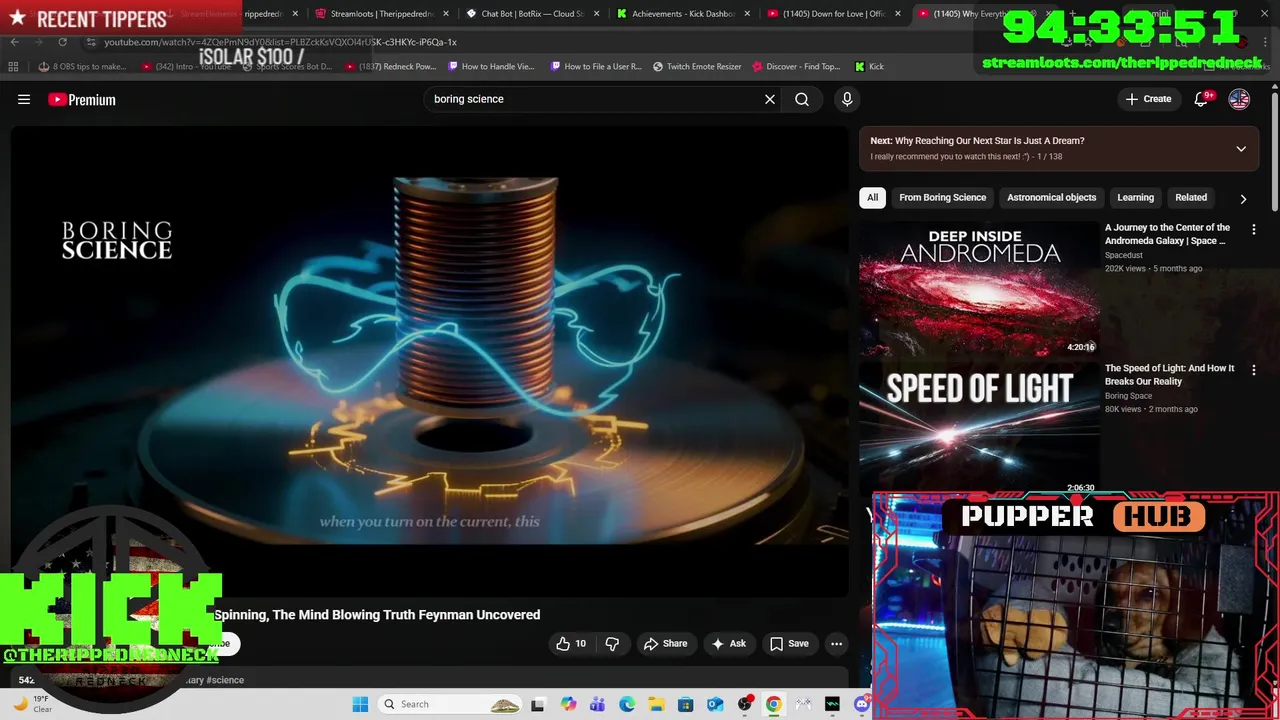Switch to the Achievements Kick Dashboard tab
The image size is (1280, 720).
(684, 14)
